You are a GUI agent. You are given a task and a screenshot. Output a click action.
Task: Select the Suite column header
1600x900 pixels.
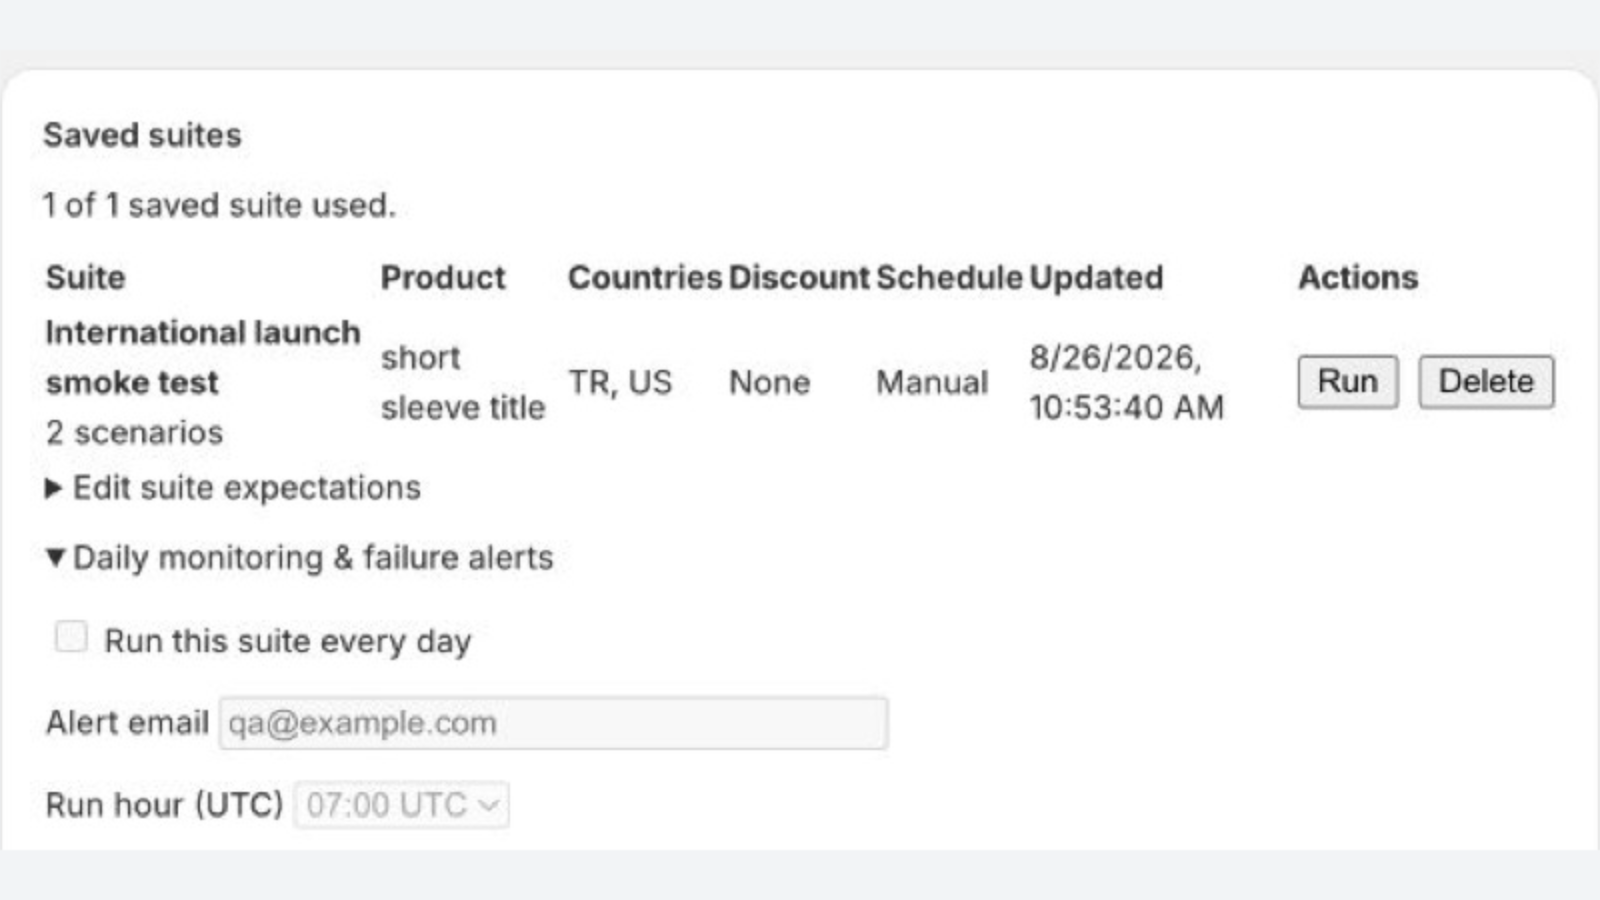coord(86,277)
